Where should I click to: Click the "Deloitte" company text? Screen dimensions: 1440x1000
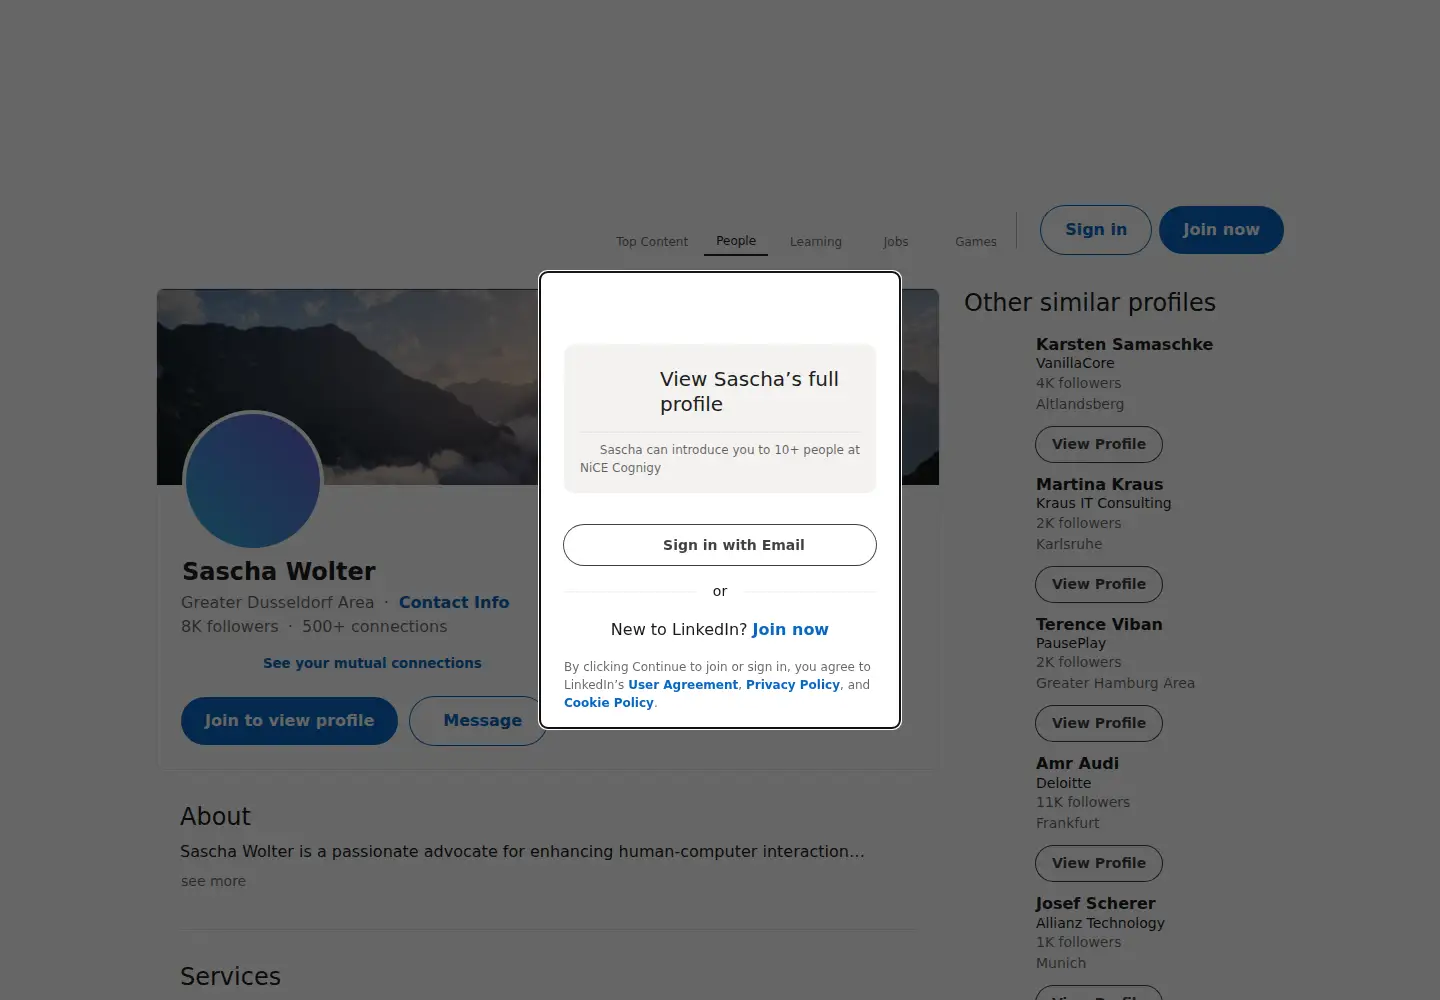click(1063, 783)
